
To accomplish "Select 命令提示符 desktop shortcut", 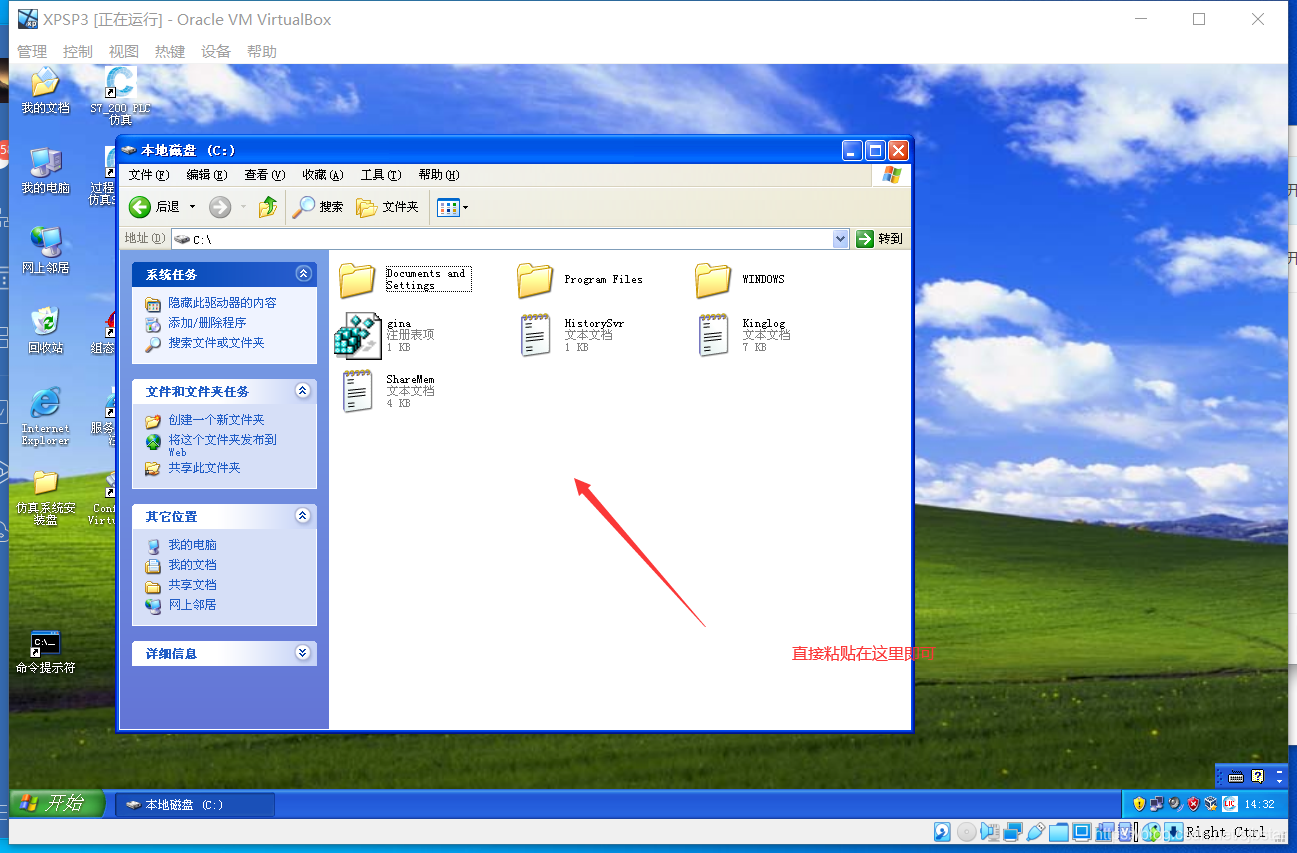I will (x=46, y=652).
